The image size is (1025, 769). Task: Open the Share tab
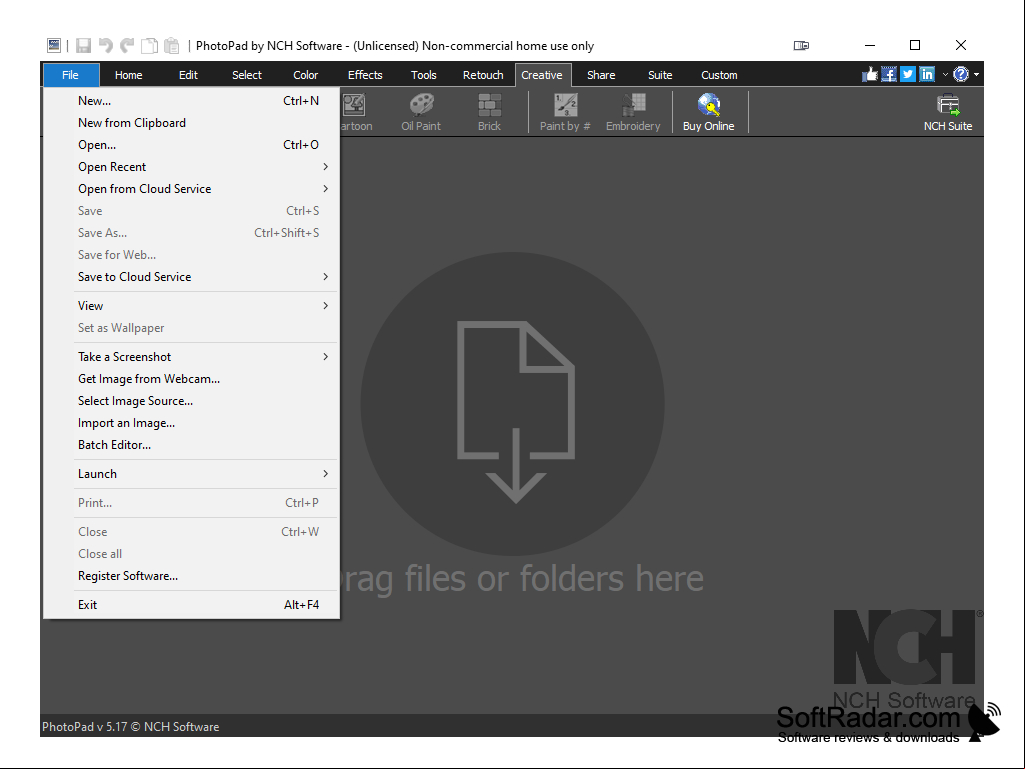[601, 75]
